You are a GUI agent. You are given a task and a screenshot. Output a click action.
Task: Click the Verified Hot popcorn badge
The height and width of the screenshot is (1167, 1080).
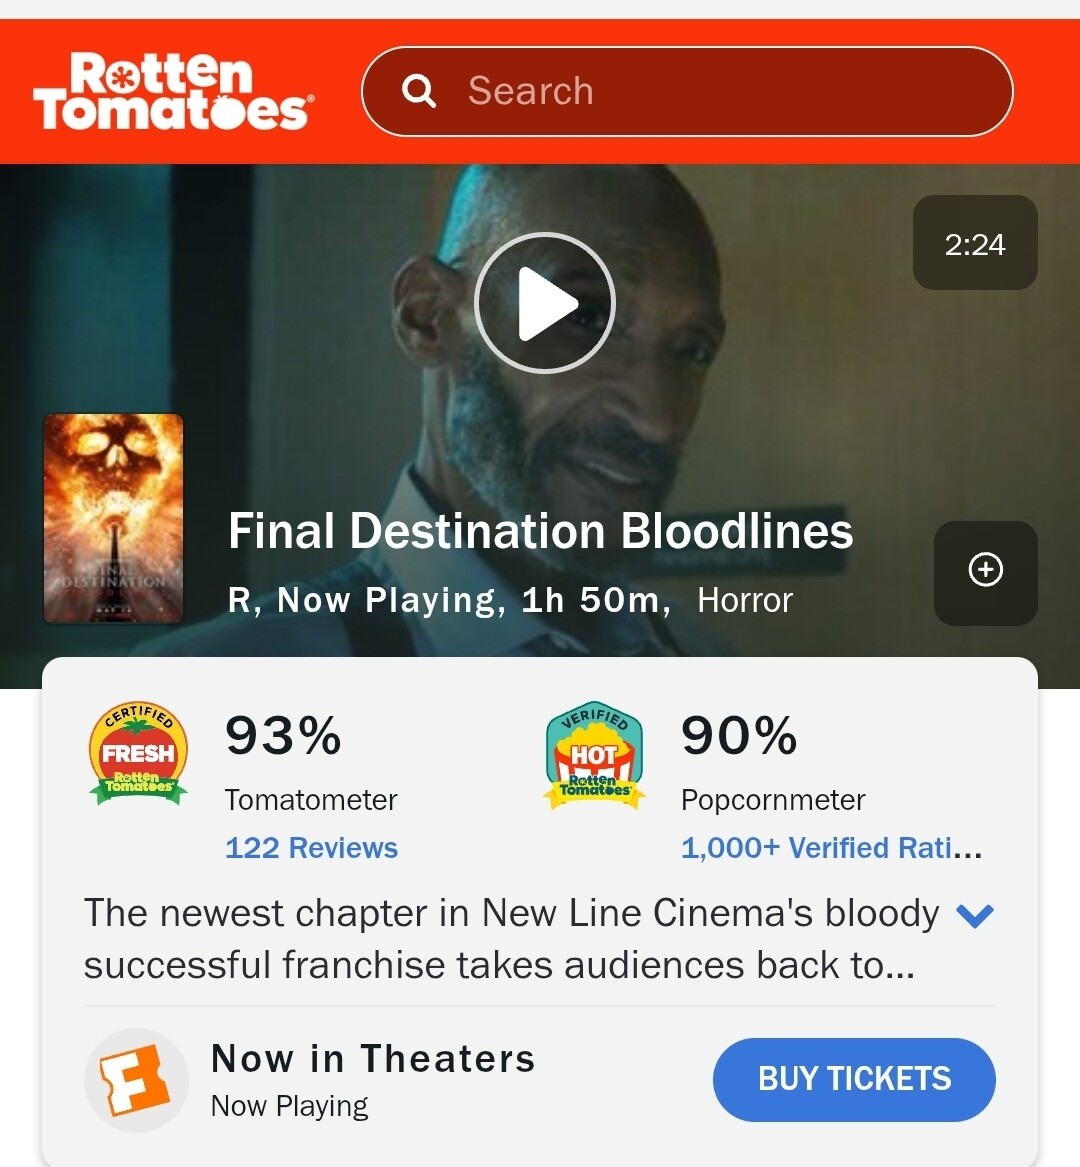pyautogui.click(x=594, y=755)
